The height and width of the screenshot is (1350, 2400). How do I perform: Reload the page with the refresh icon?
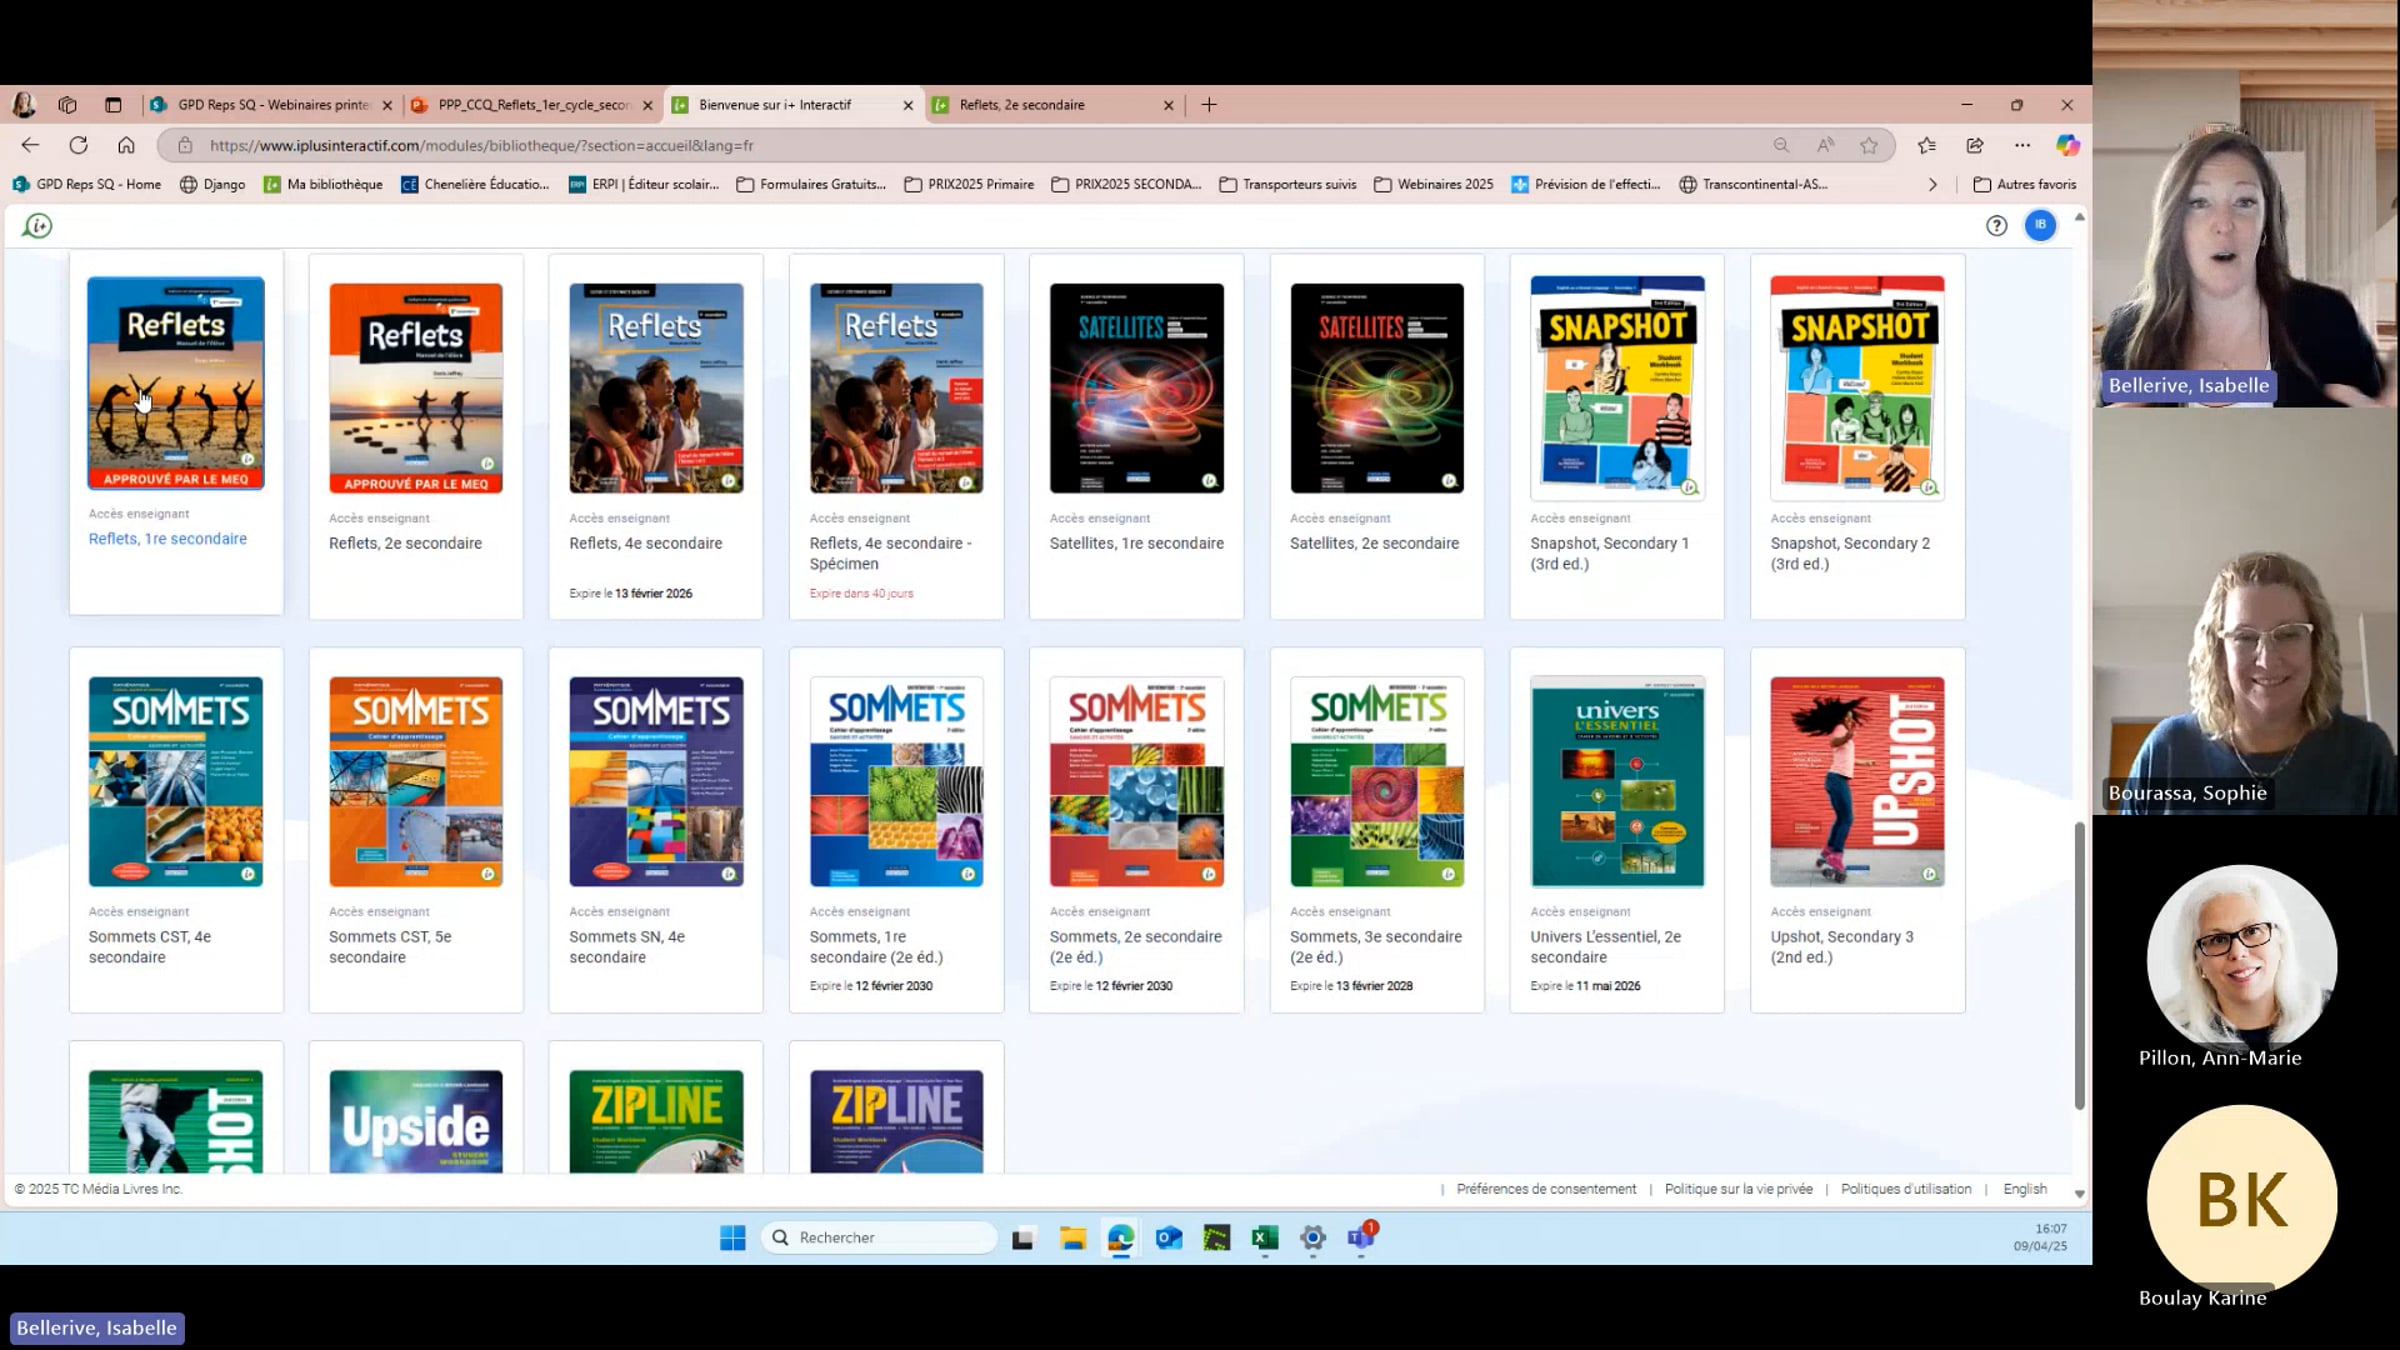(x=78, y=145)
